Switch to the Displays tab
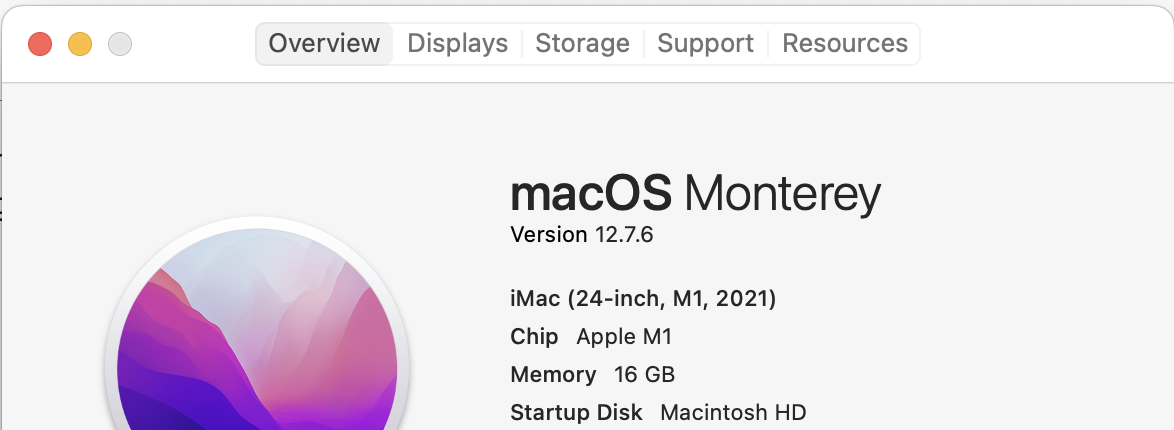Viewport: 1174px width, 430px height. point(457,44)
